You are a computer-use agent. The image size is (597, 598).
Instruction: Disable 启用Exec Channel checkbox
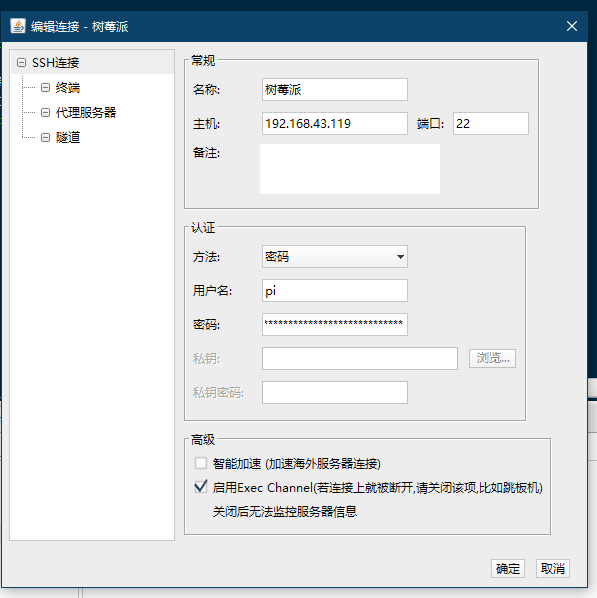[x=201, y=487]
